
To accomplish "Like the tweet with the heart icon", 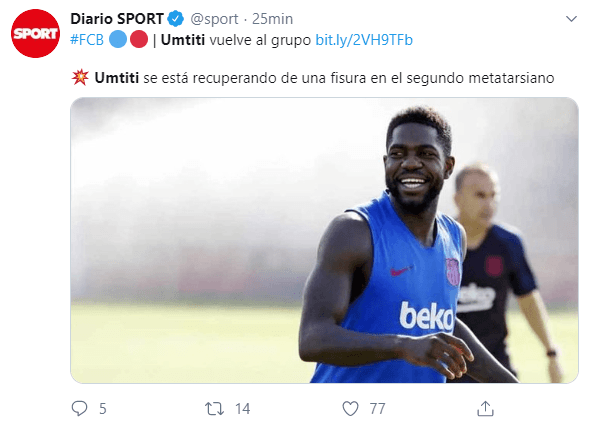I will (350, 409).
